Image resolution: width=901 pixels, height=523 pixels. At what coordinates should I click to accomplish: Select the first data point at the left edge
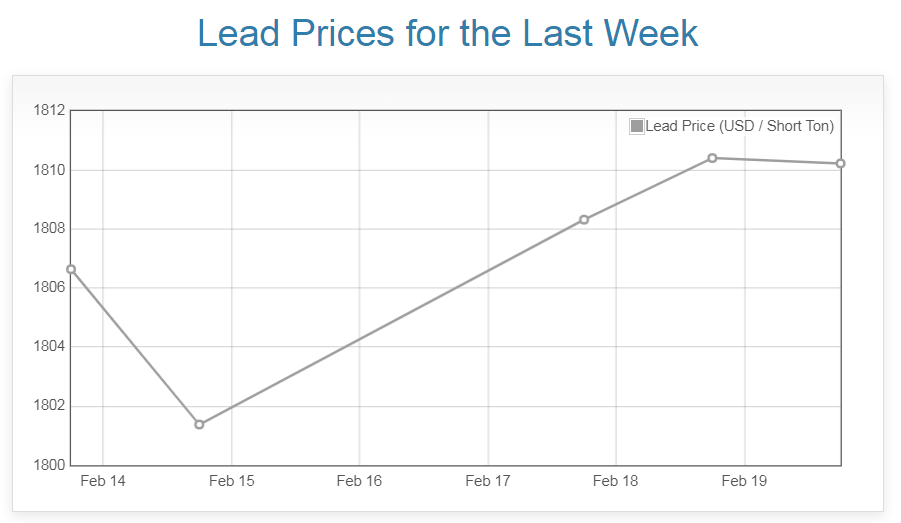point(71,269)
